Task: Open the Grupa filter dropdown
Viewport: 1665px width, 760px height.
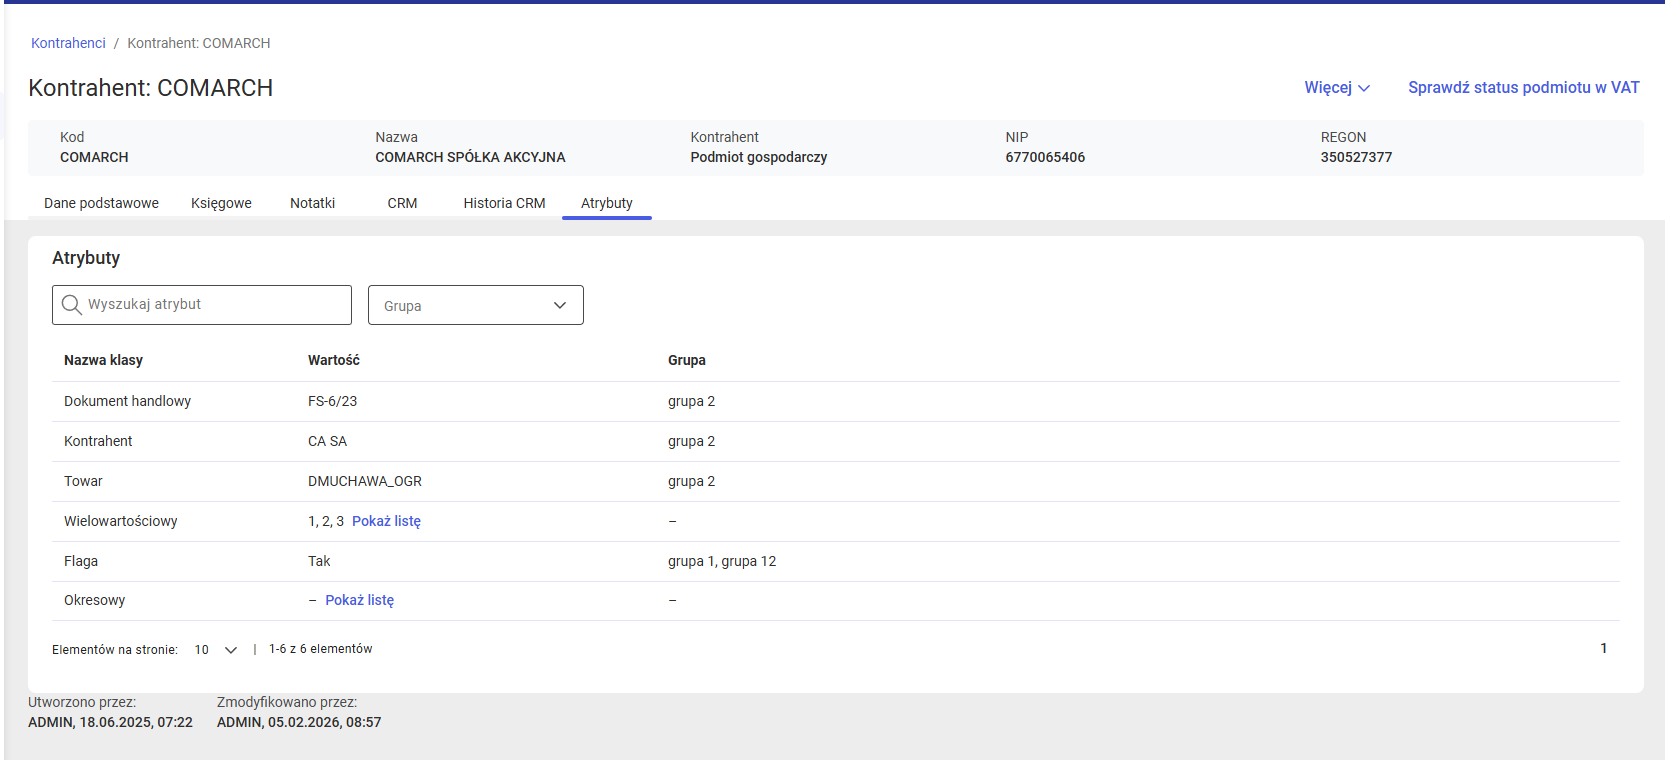Action: point(475,306)
